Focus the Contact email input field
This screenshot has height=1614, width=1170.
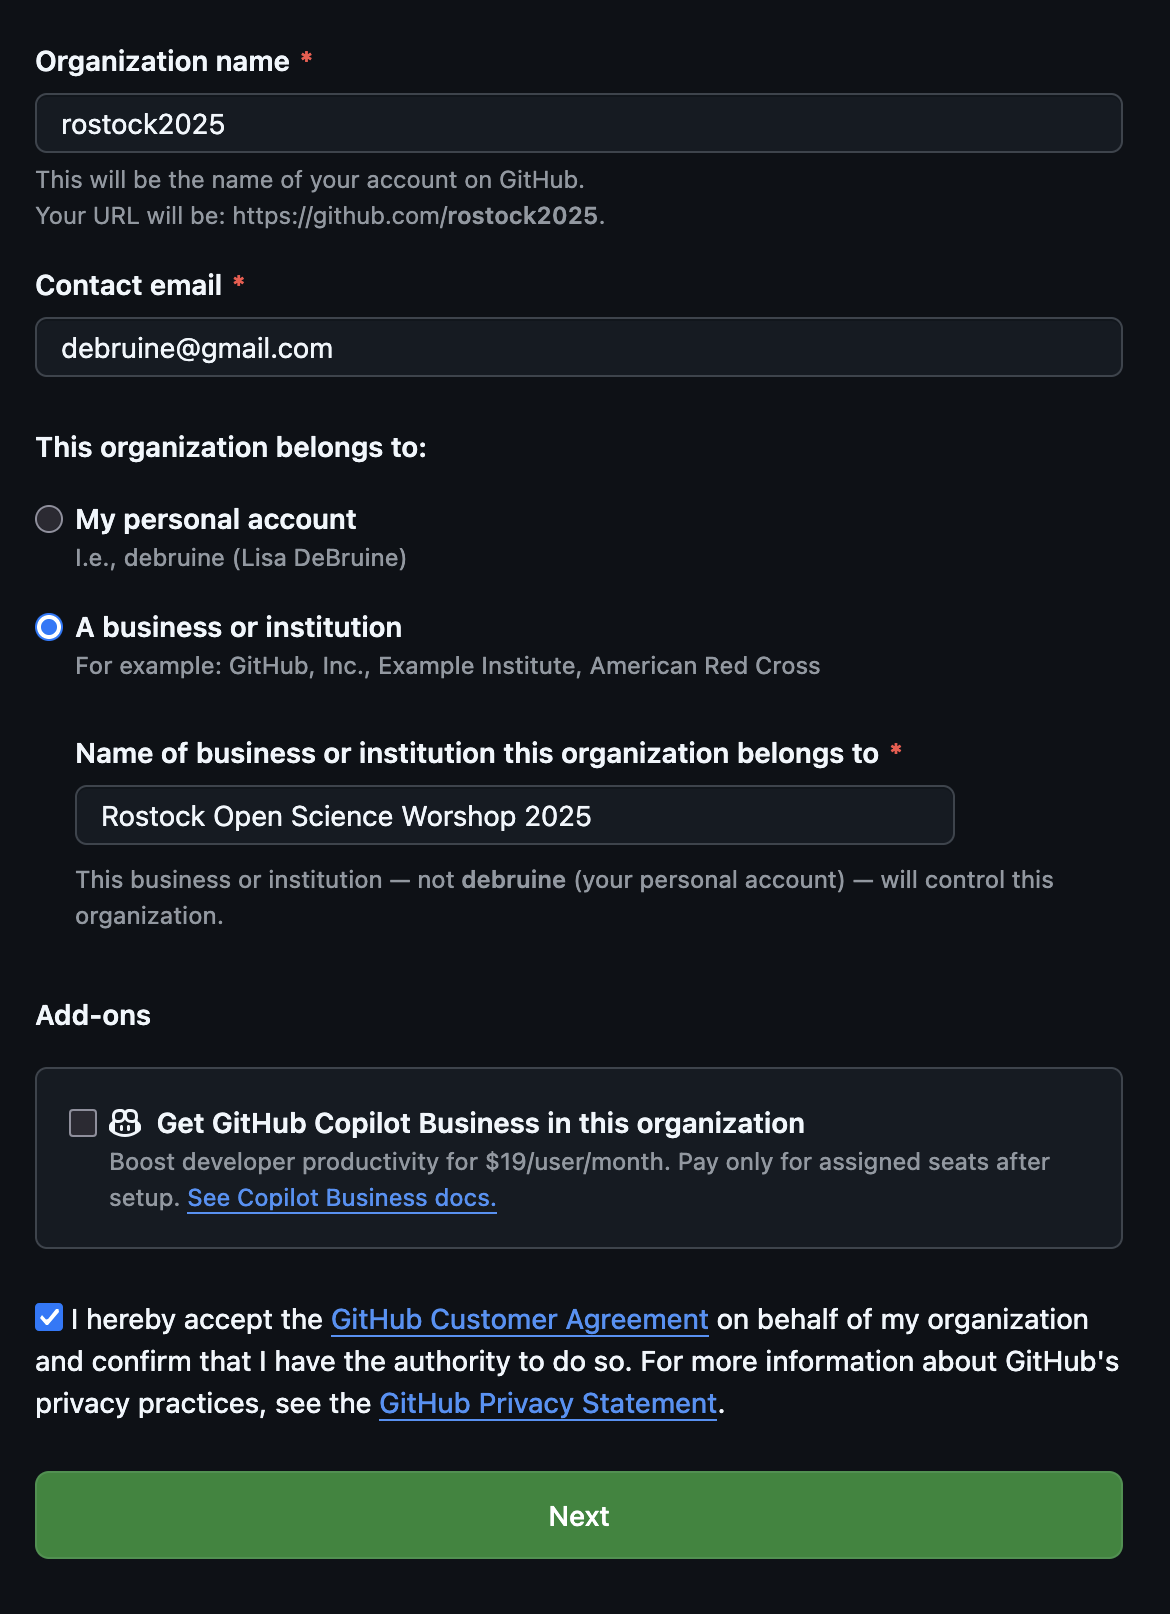(x=578, y=348)
